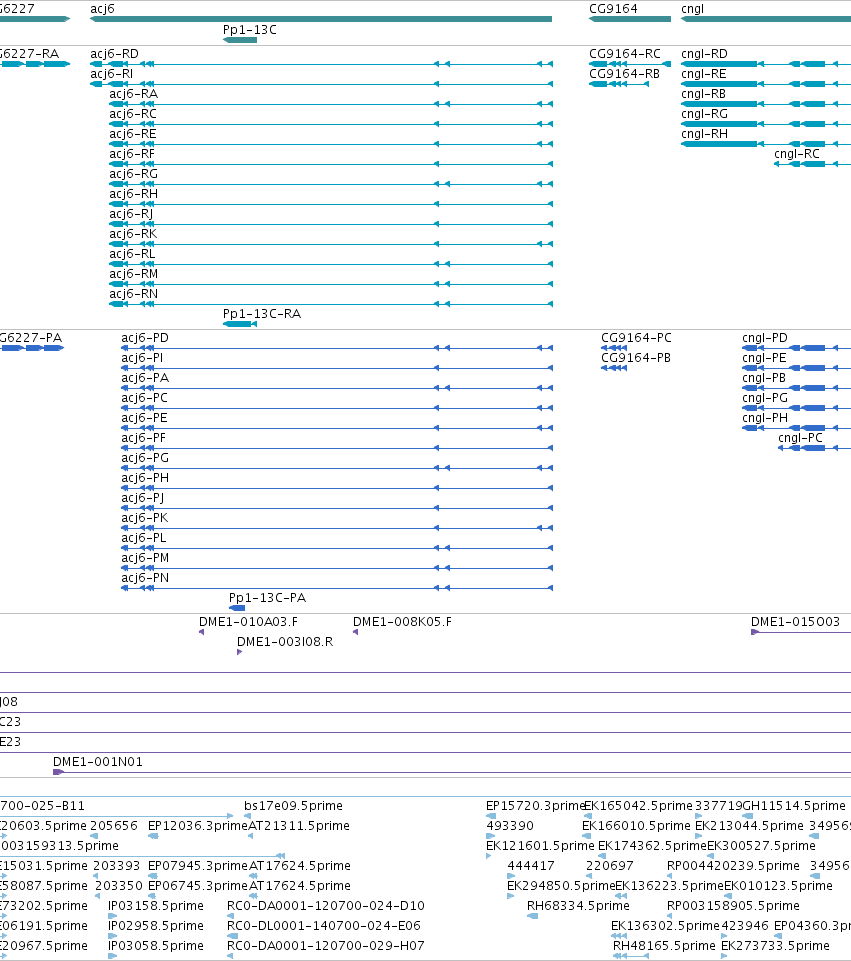Select EK121601.5prime EST
Image resolution: width=851 pixels, height=961 pixels.
[488, 856]
